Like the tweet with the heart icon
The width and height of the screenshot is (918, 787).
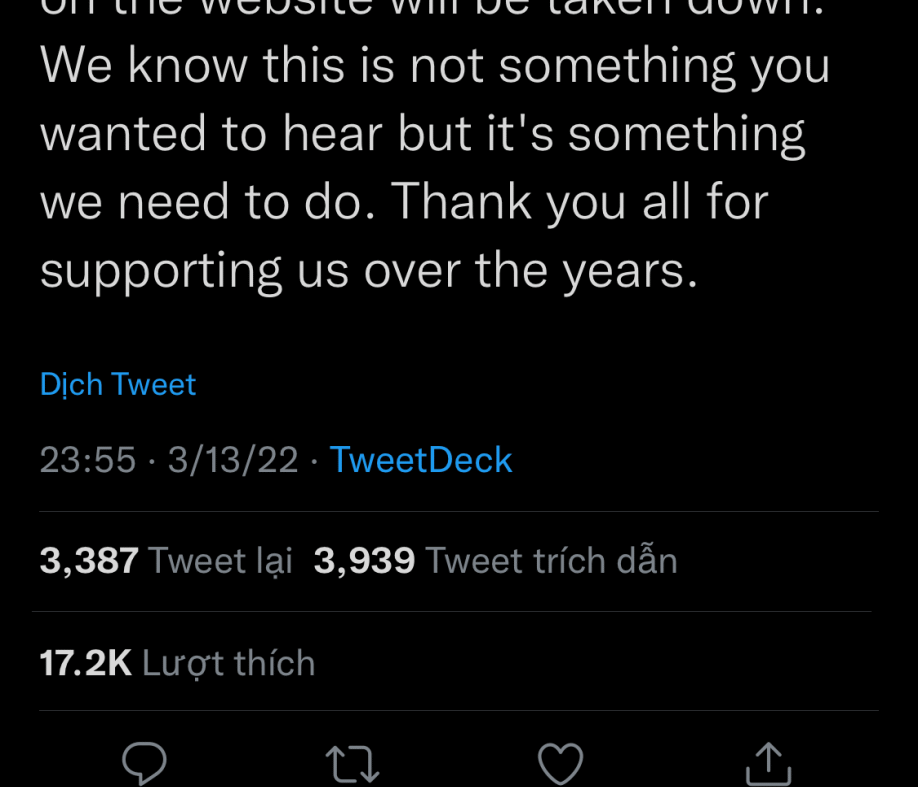tap(560, 765)
